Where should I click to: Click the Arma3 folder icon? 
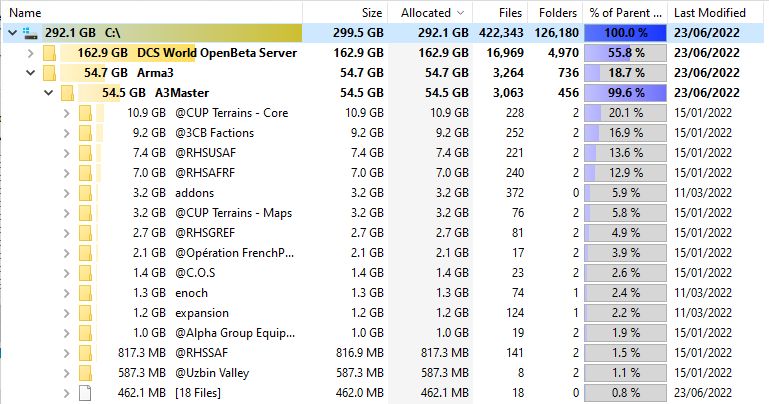click(x=49, y=73)
